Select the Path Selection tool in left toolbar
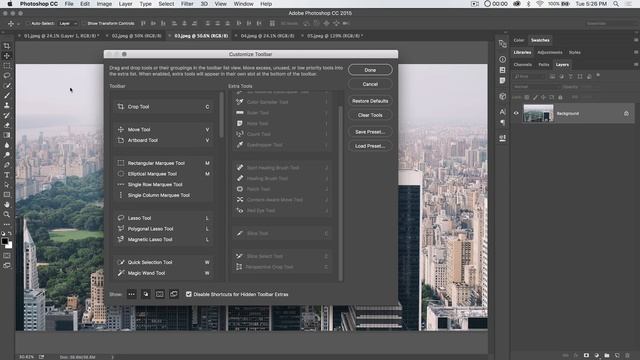The image size is (640, 360). pyautogui.click(x=7, y=185)
